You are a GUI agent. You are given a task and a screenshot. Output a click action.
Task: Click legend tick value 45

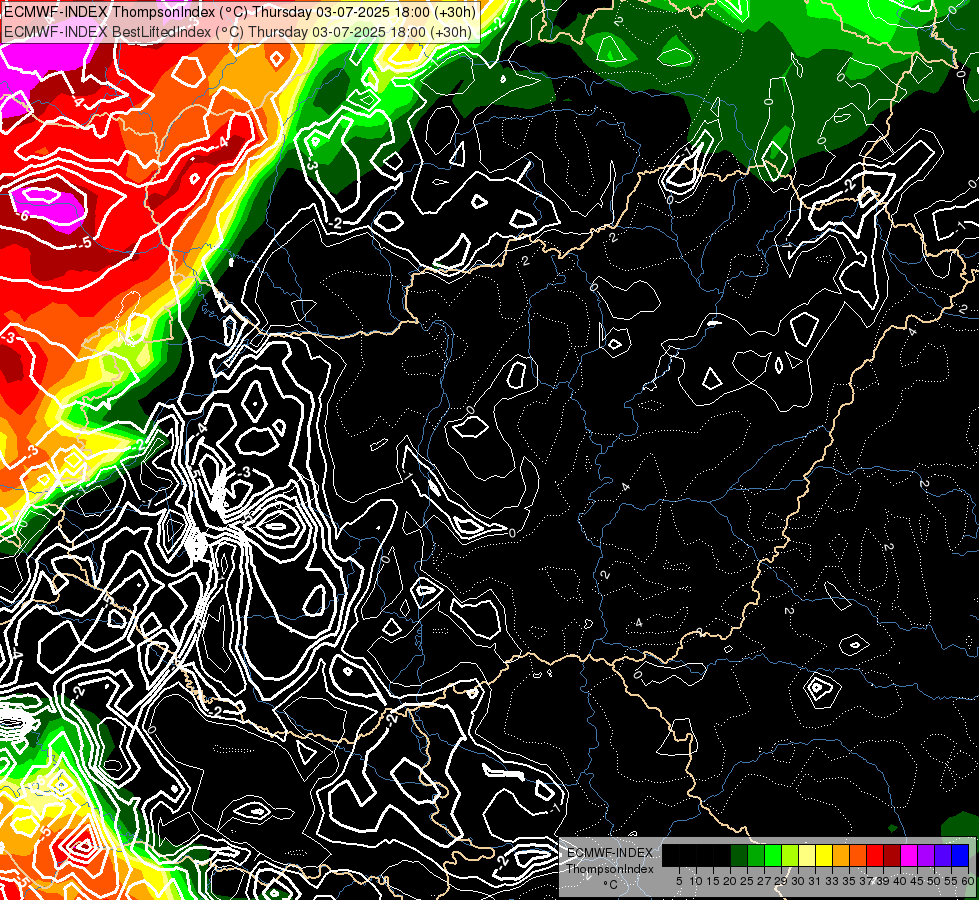(x=918, y=881)
